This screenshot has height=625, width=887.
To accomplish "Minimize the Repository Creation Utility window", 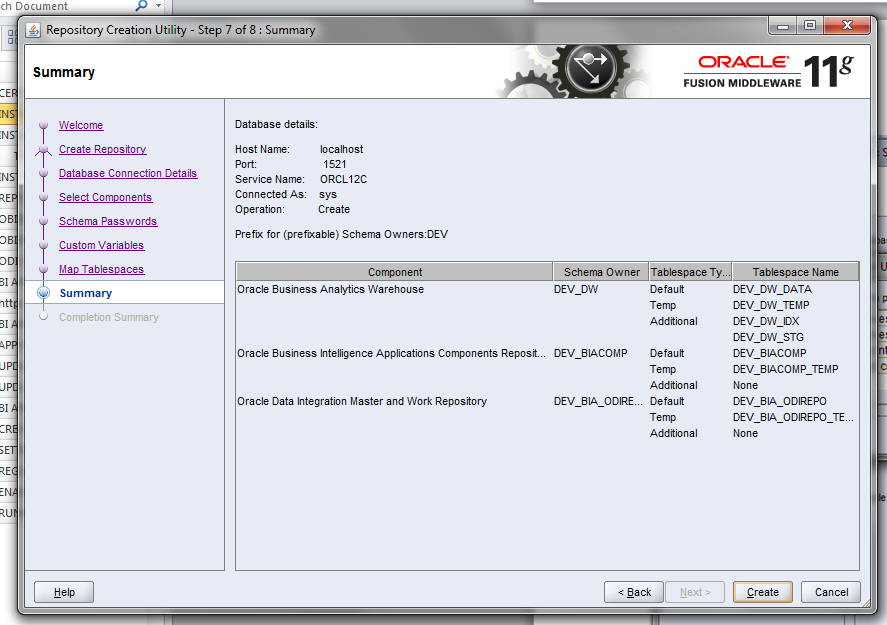I will tap(783, 26).
